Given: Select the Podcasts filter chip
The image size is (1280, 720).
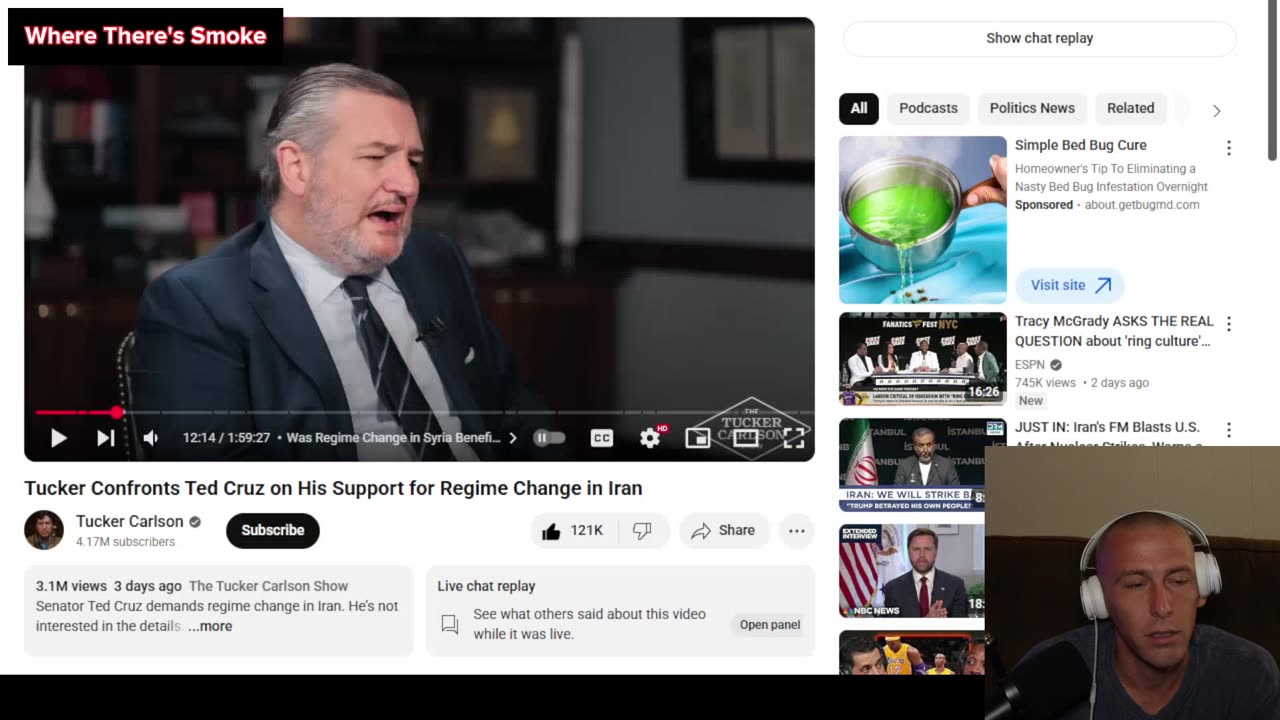Looking at the screenshot, I should click(x=928, y=108).
